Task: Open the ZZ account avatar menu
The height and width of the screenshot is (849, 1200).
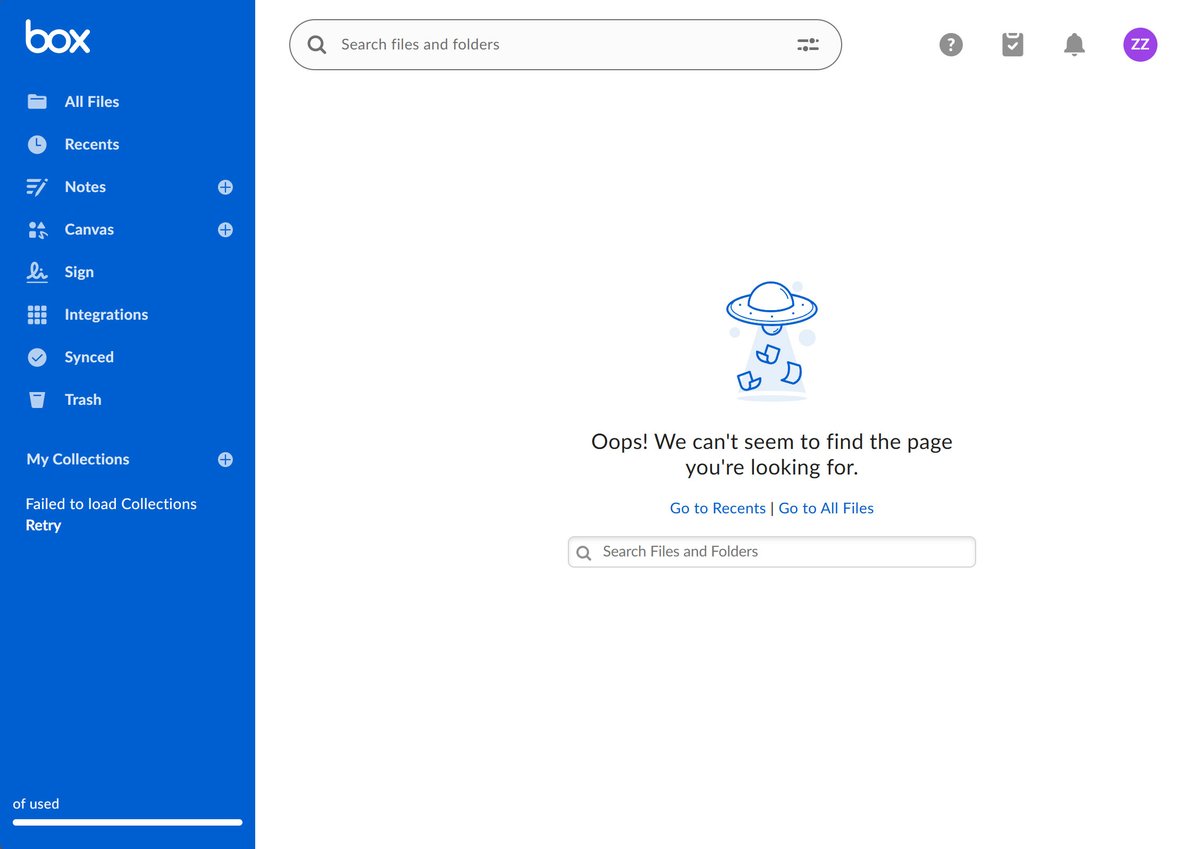Action: (1140, 44)
